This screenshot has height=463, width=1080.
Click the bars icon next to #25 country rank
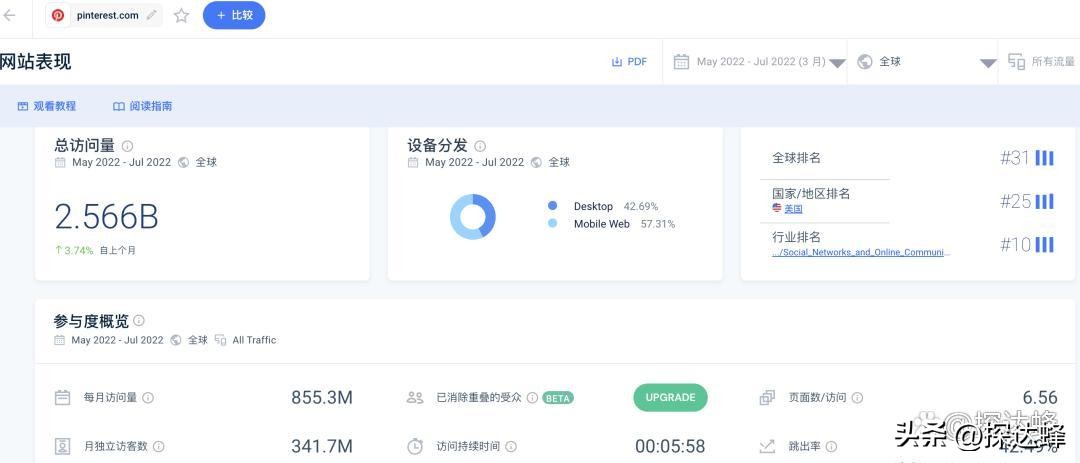[x=1045, y=202]
